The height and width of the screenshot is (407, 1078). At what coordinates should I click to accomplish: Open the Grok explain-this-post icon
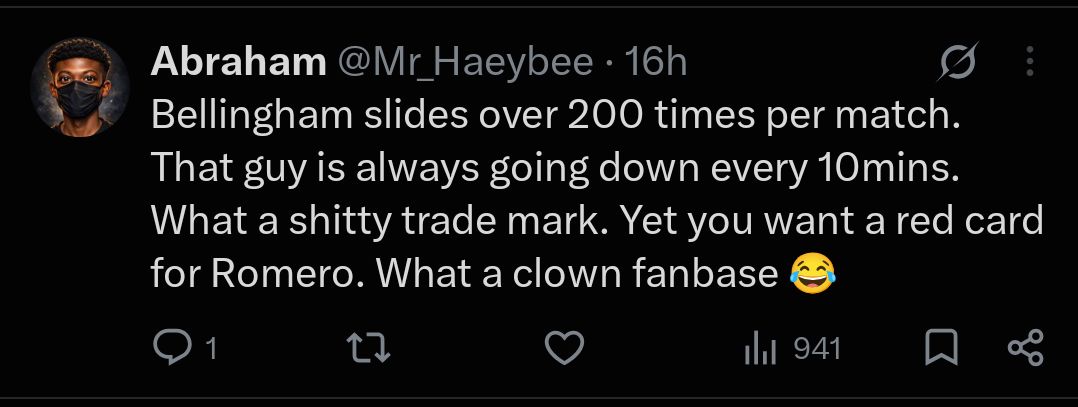click(x=958, y=62)
